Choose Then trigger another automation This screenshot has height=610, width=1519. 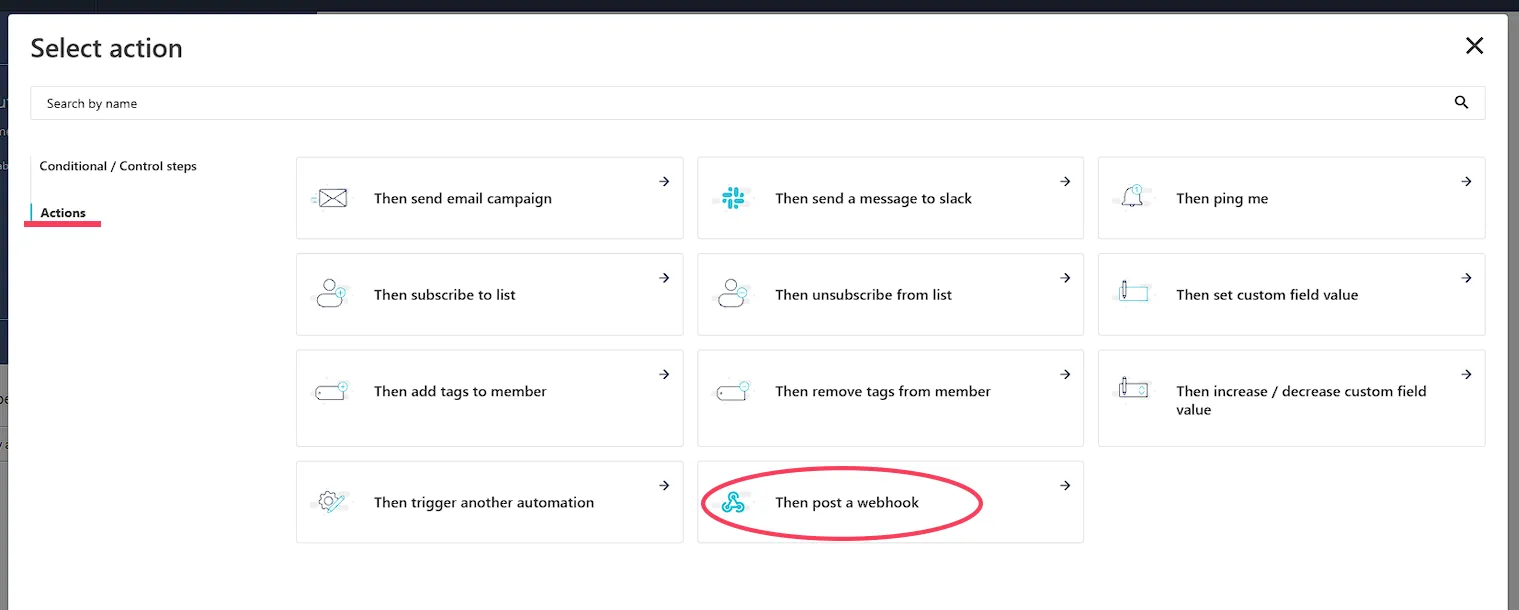[490, 502]
